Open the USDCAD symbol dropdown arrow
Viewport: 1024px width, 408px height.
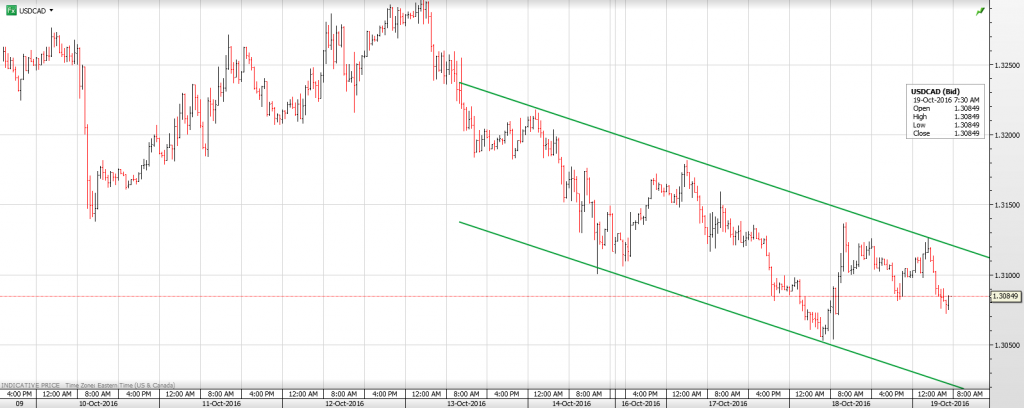coord(51,10)
